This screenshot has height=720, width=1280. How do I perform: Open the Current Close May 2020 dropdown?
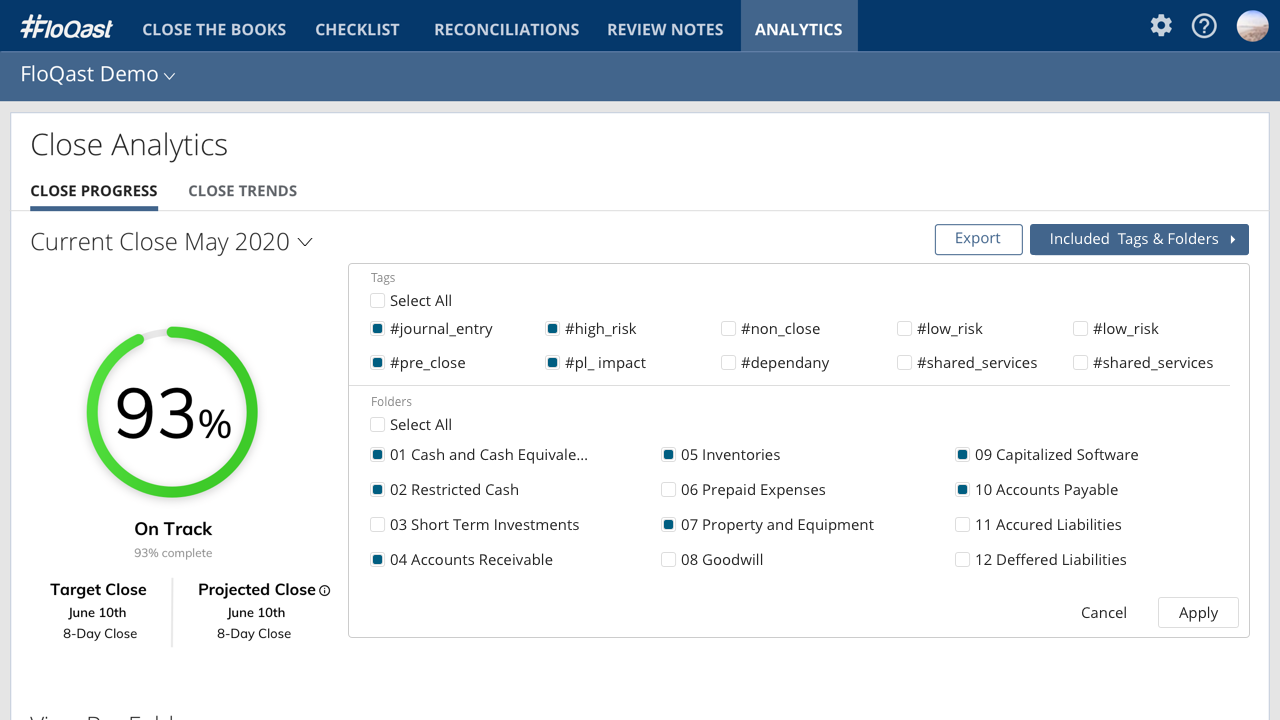171,242
